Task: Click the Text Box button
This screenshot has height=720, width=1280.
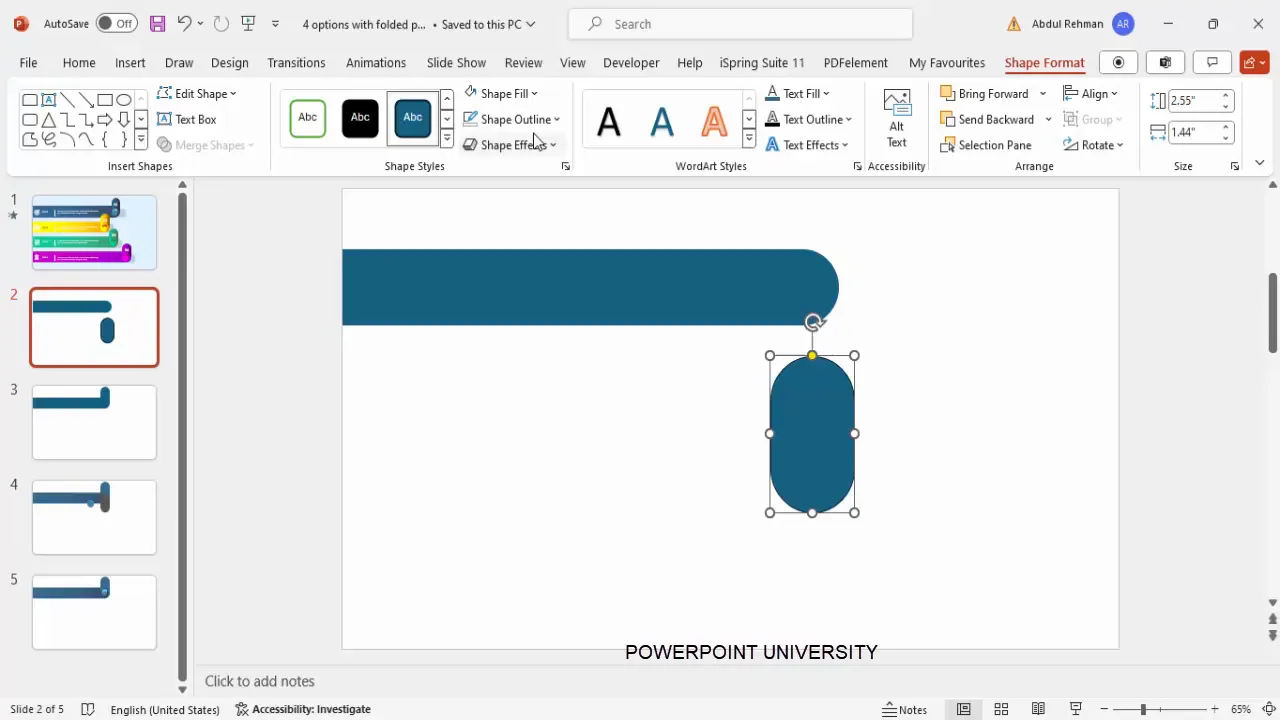Action: pos(187,119)
